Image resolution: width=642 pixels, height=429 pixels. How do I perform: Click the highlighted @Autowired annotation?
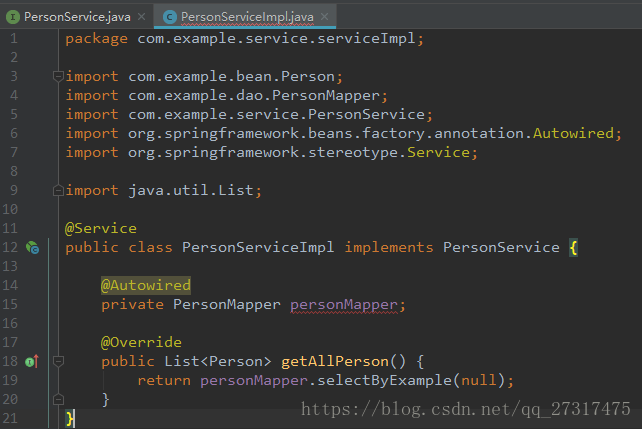(x=146, y=285)
